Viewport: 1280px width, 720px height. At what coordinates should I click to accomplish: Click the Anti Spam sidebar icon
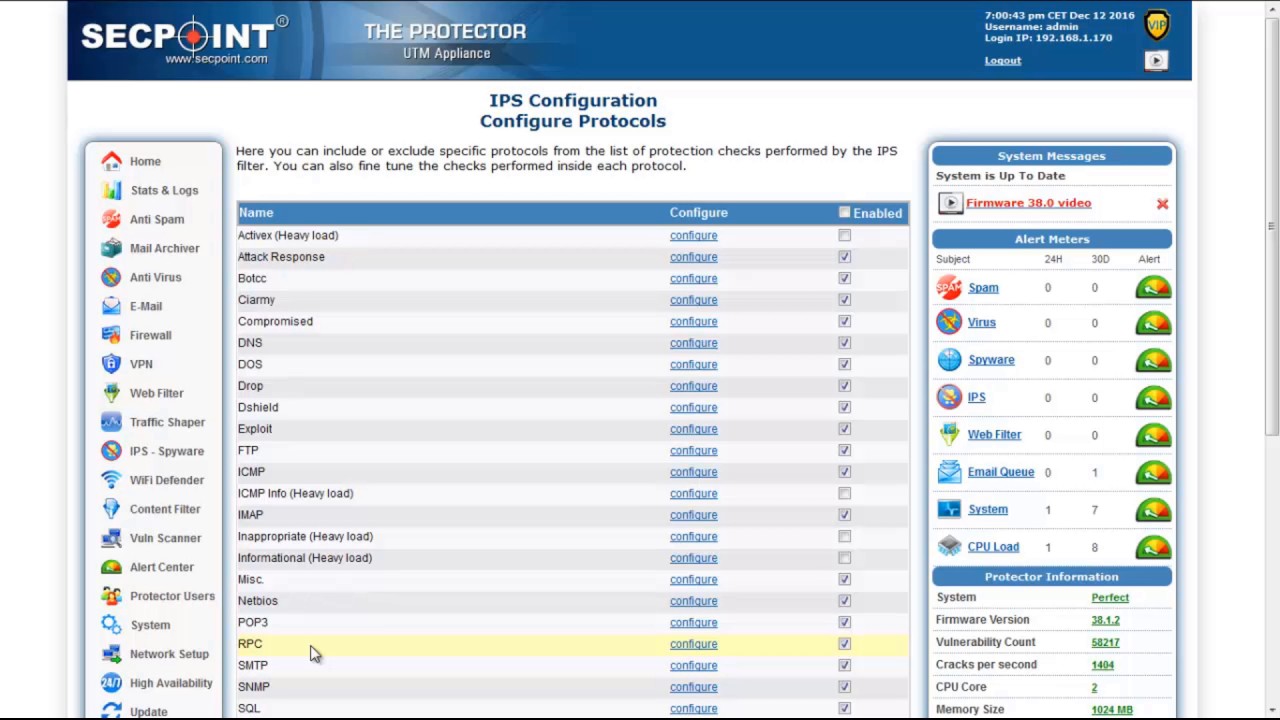111,219
